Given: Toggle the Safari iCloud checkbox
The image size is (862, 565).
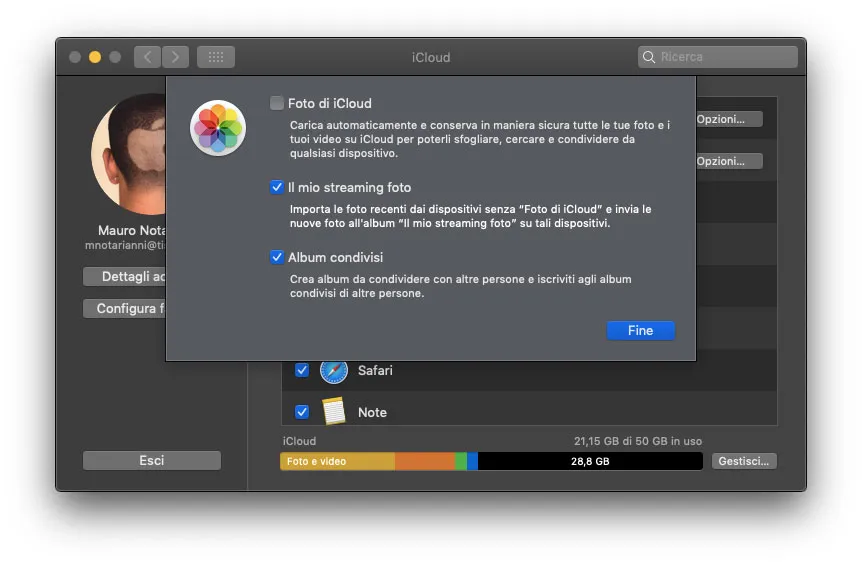Looking at the screenshot, I should [302, 370].
